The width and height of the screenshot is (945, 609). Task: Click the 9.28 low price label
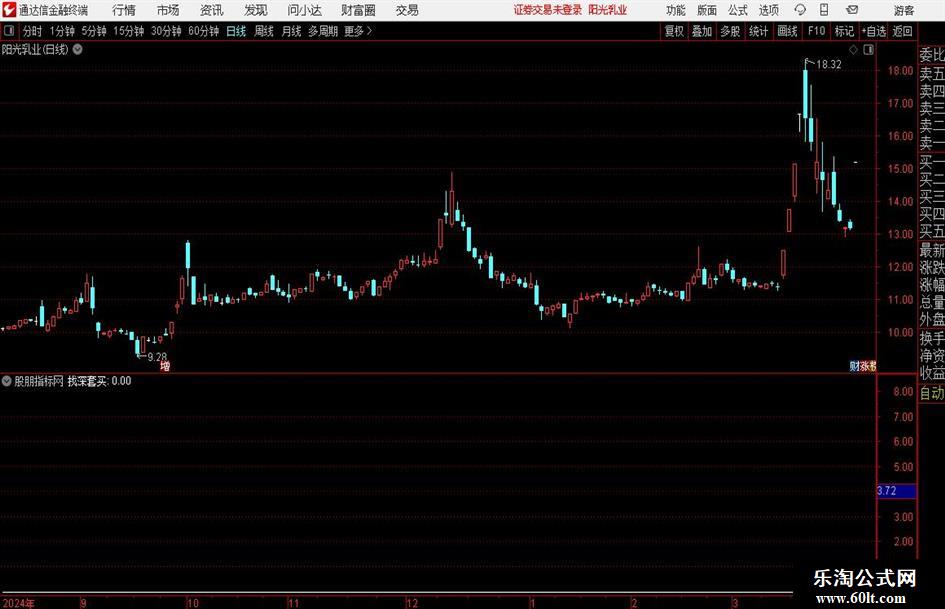tap(157, 357)
